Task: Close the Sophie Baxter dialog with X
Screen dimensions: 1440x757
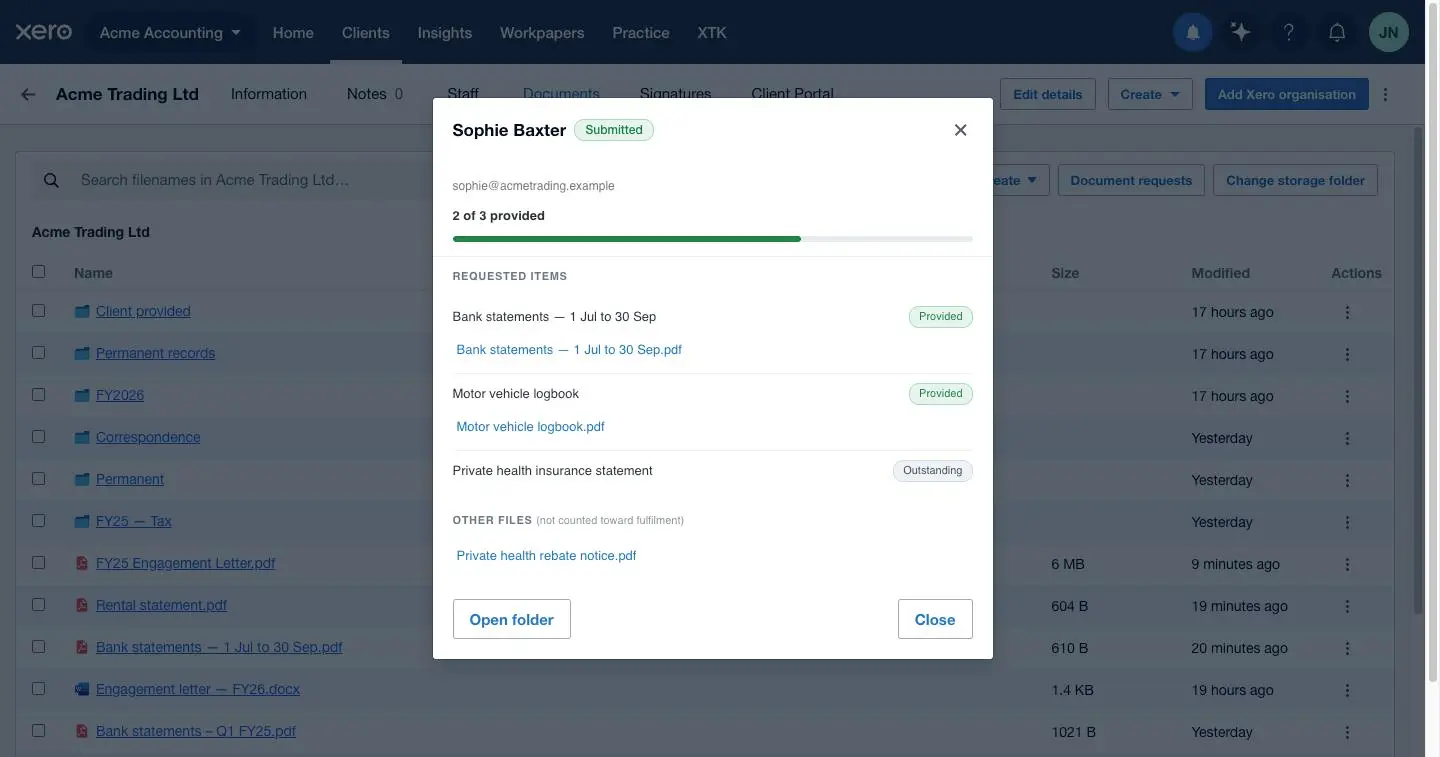Action: tap(960, 130)
